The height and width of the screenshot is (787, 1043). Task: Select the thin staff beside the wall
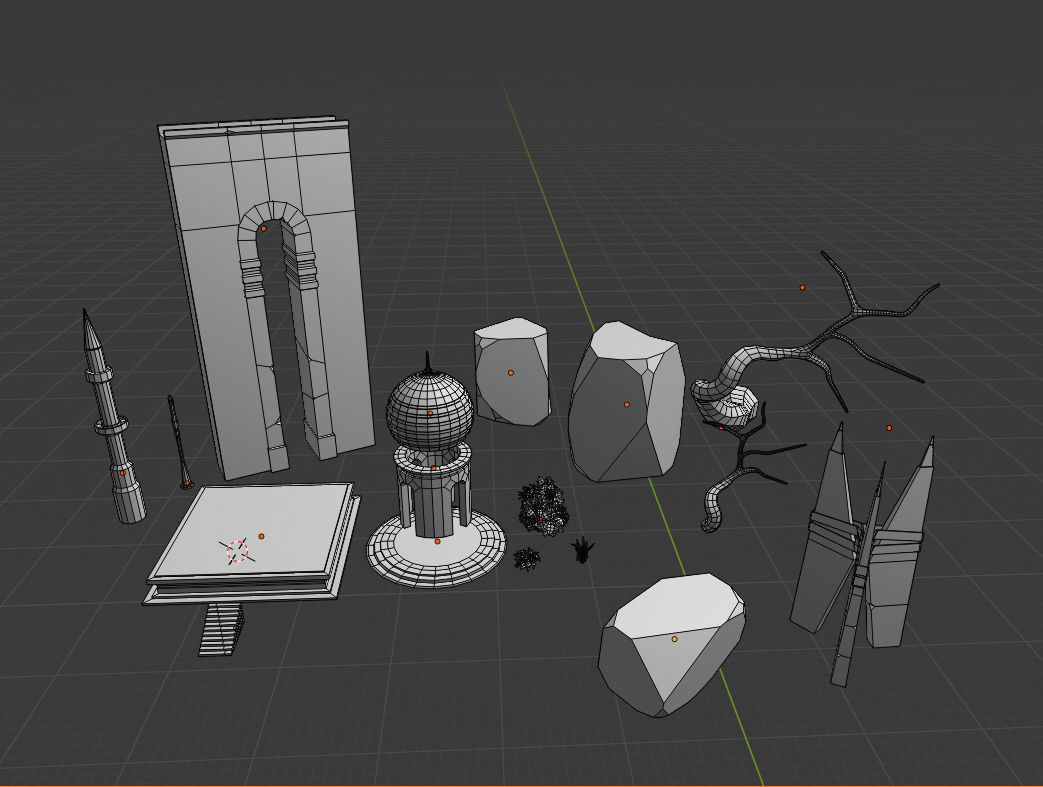click(180, 442)
